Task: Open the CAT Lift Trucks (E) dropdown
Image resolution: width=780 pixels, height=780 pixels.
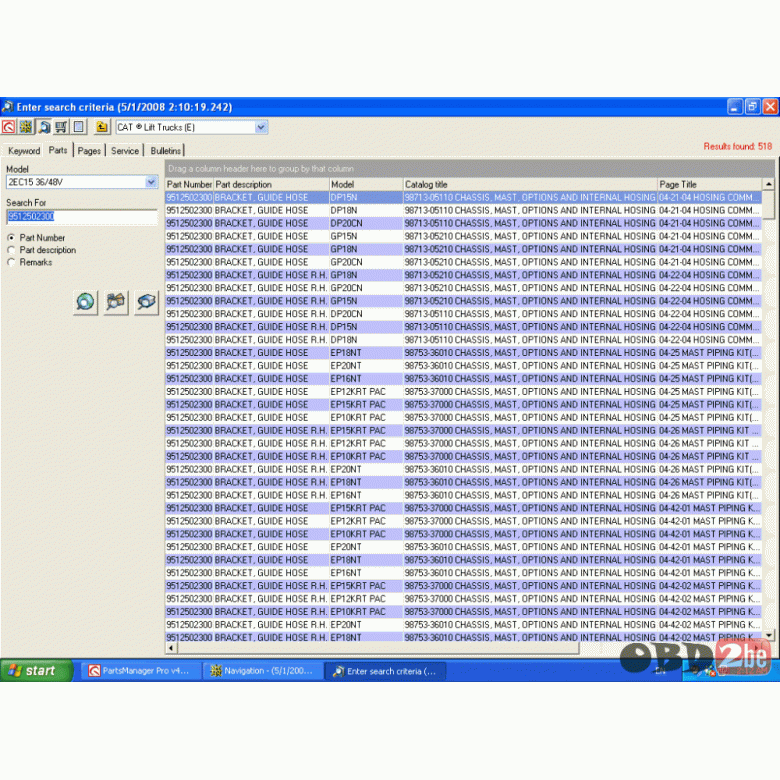Action: point(261,127)
